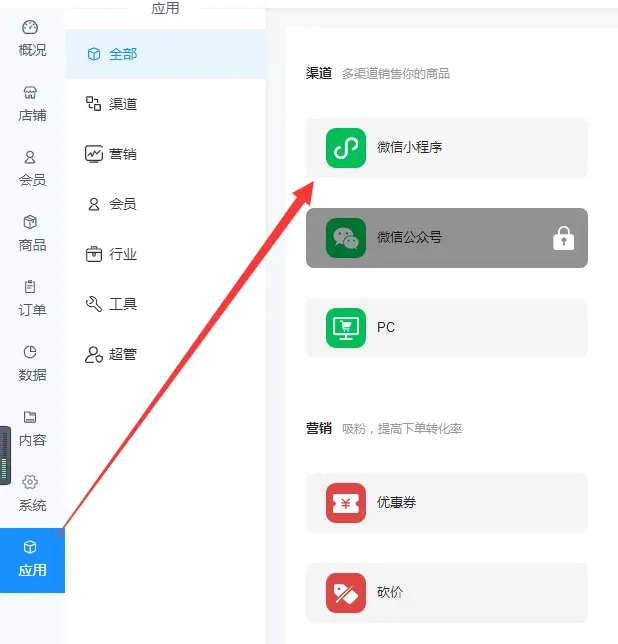Image resolution: width=618 pixels, height=644 pixels.
Task: Open 系统 settings gear icon
Action: click(x=30, y=482)
